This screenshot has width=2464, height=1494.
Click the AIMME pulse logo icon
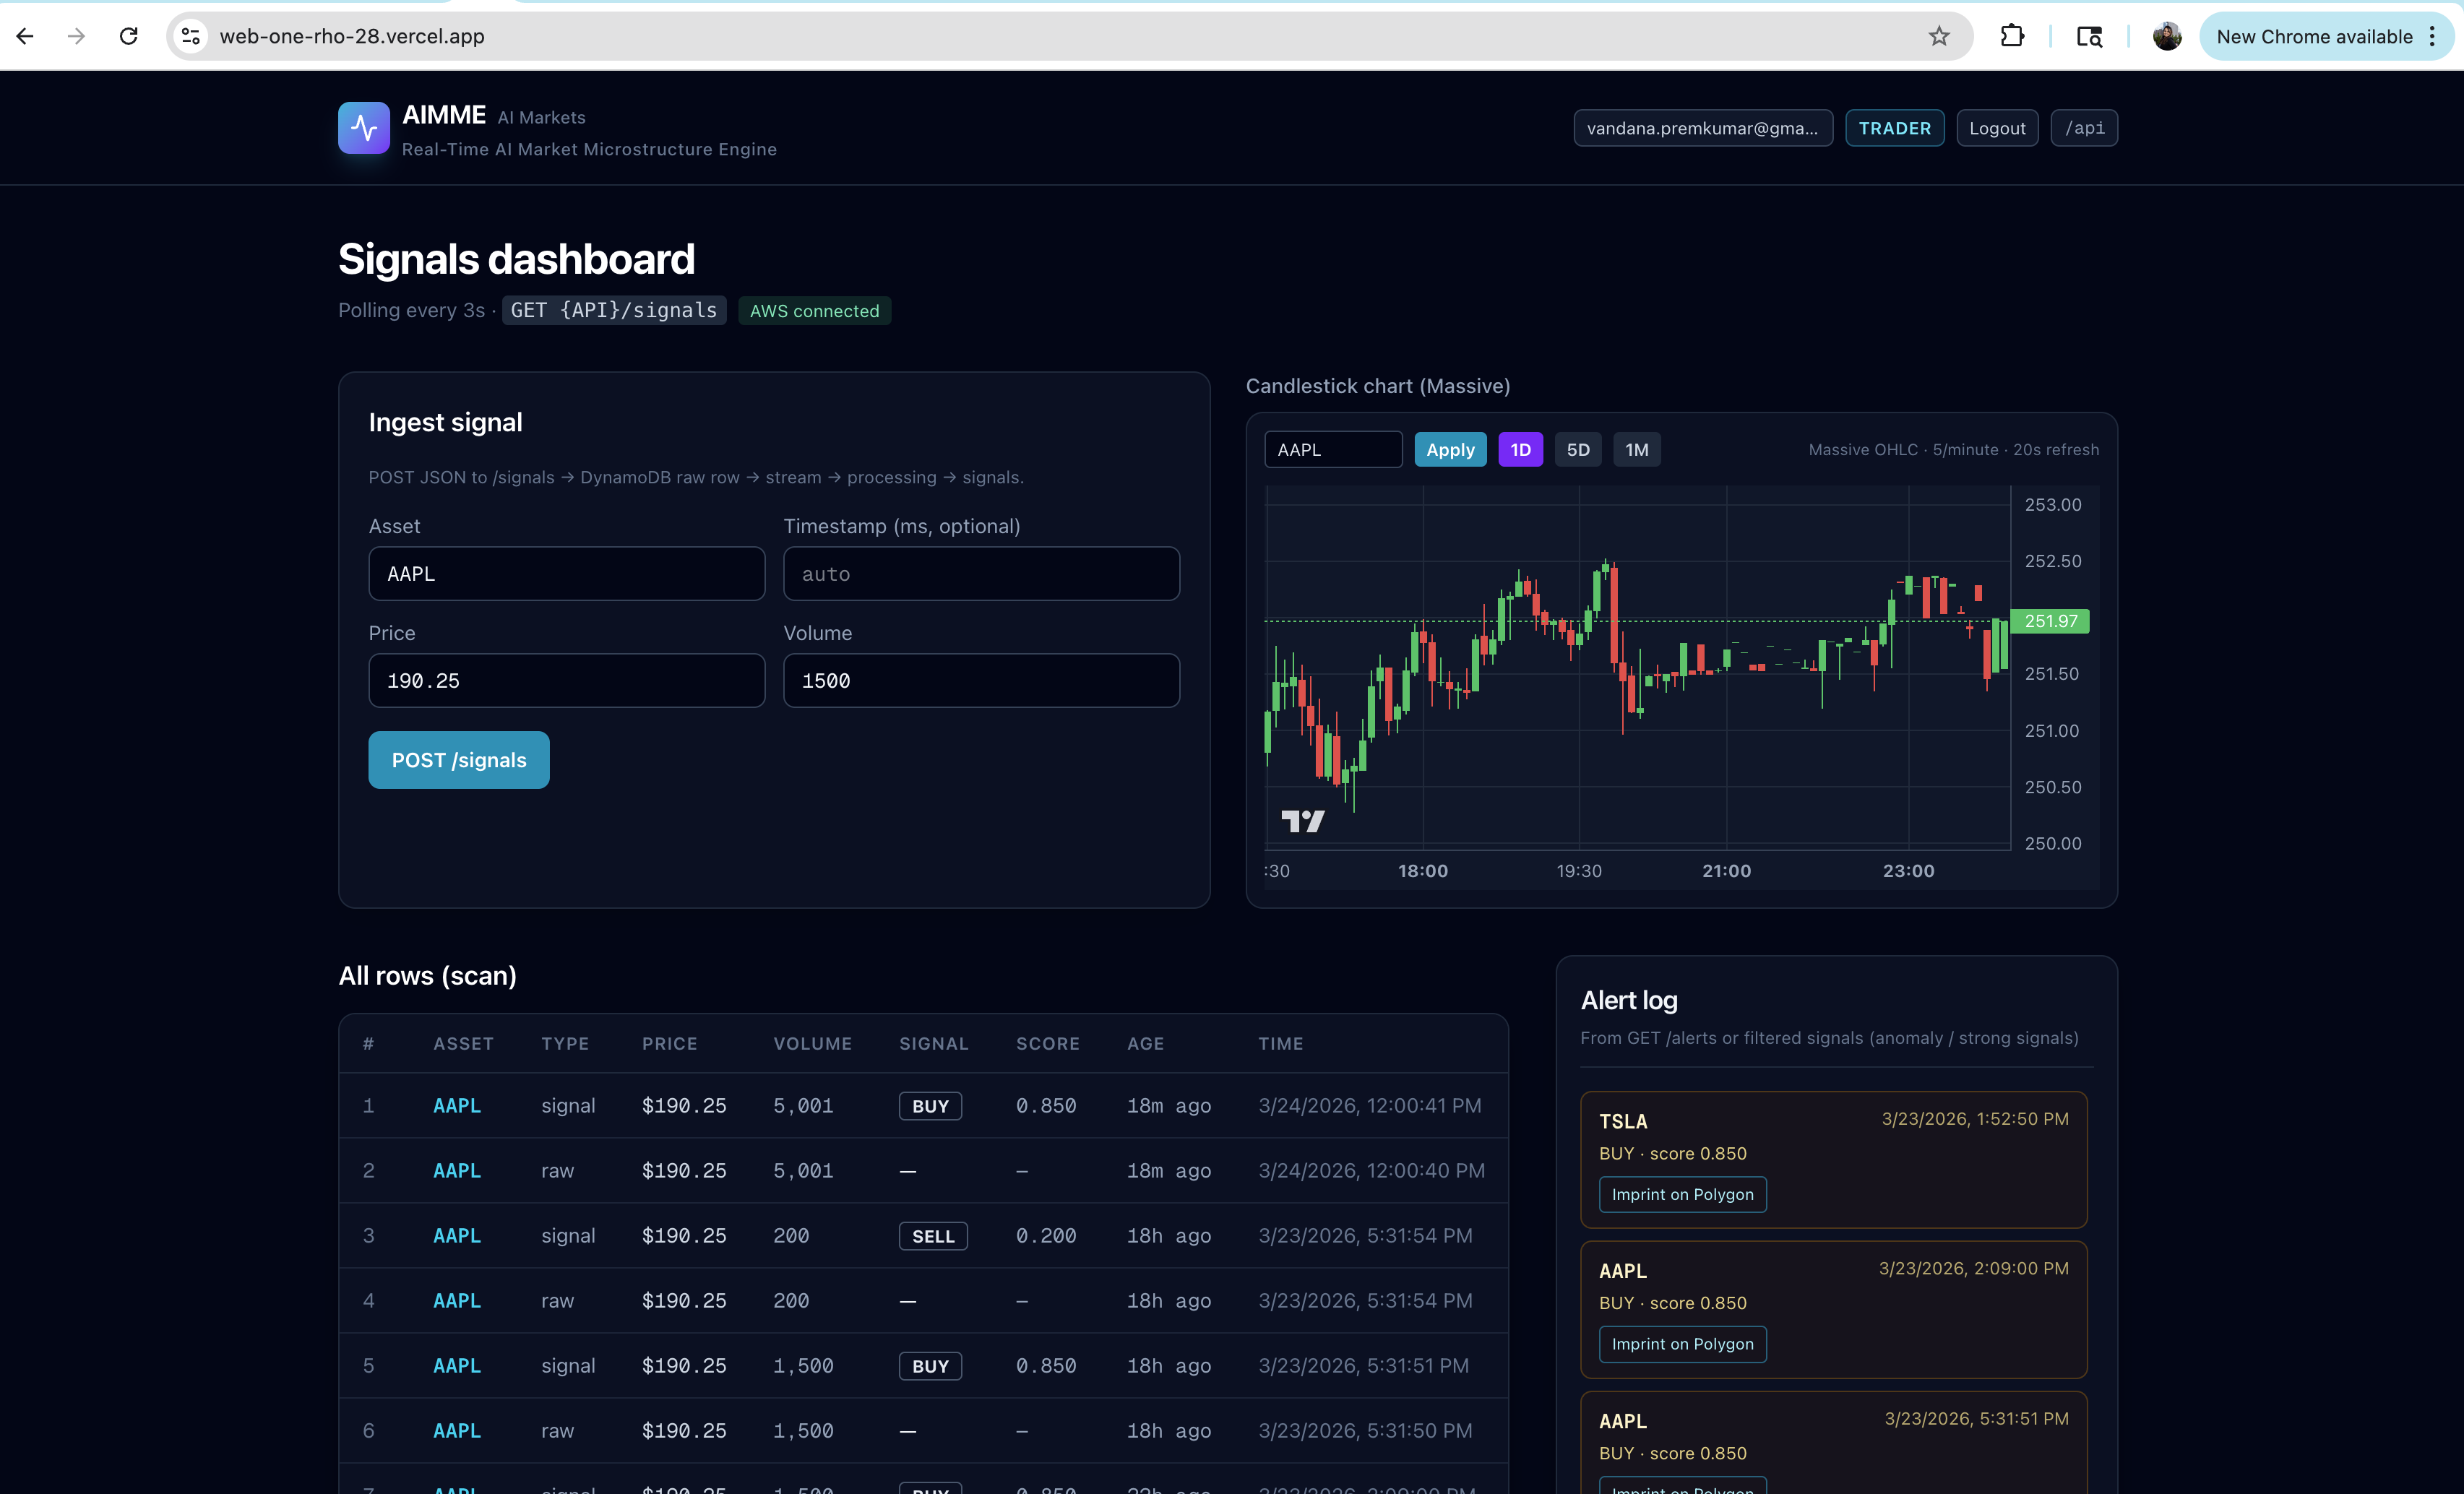(363, 128)
